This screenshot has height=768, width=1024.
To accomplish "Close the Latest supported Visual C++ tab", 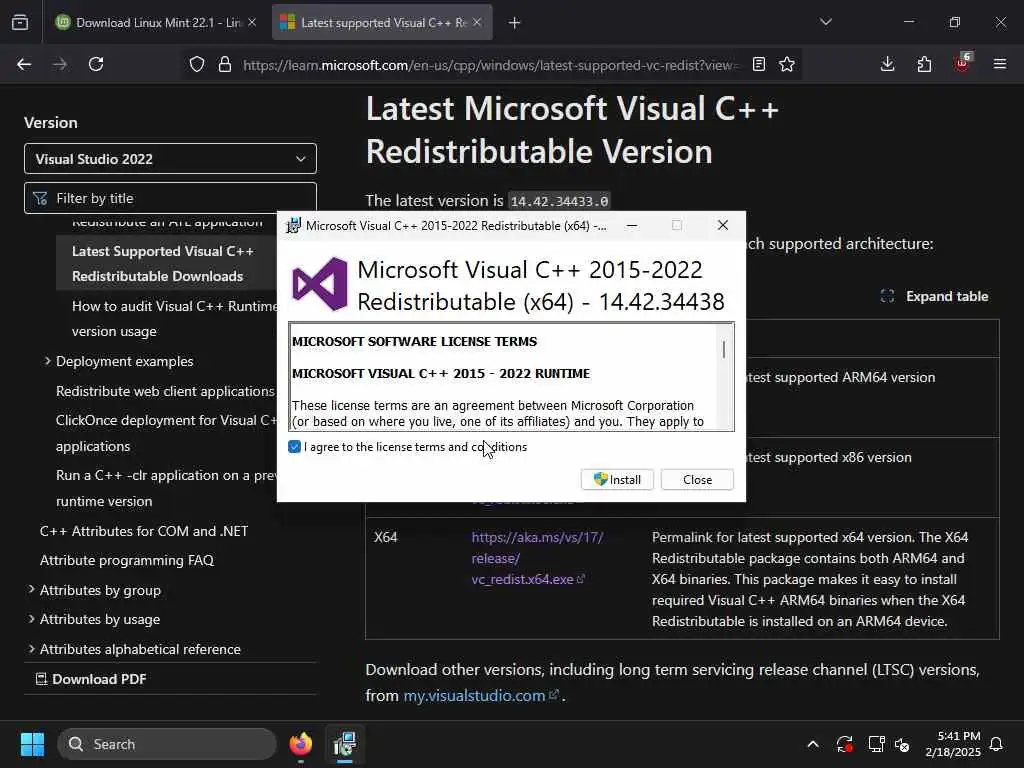I will [477, 22].
